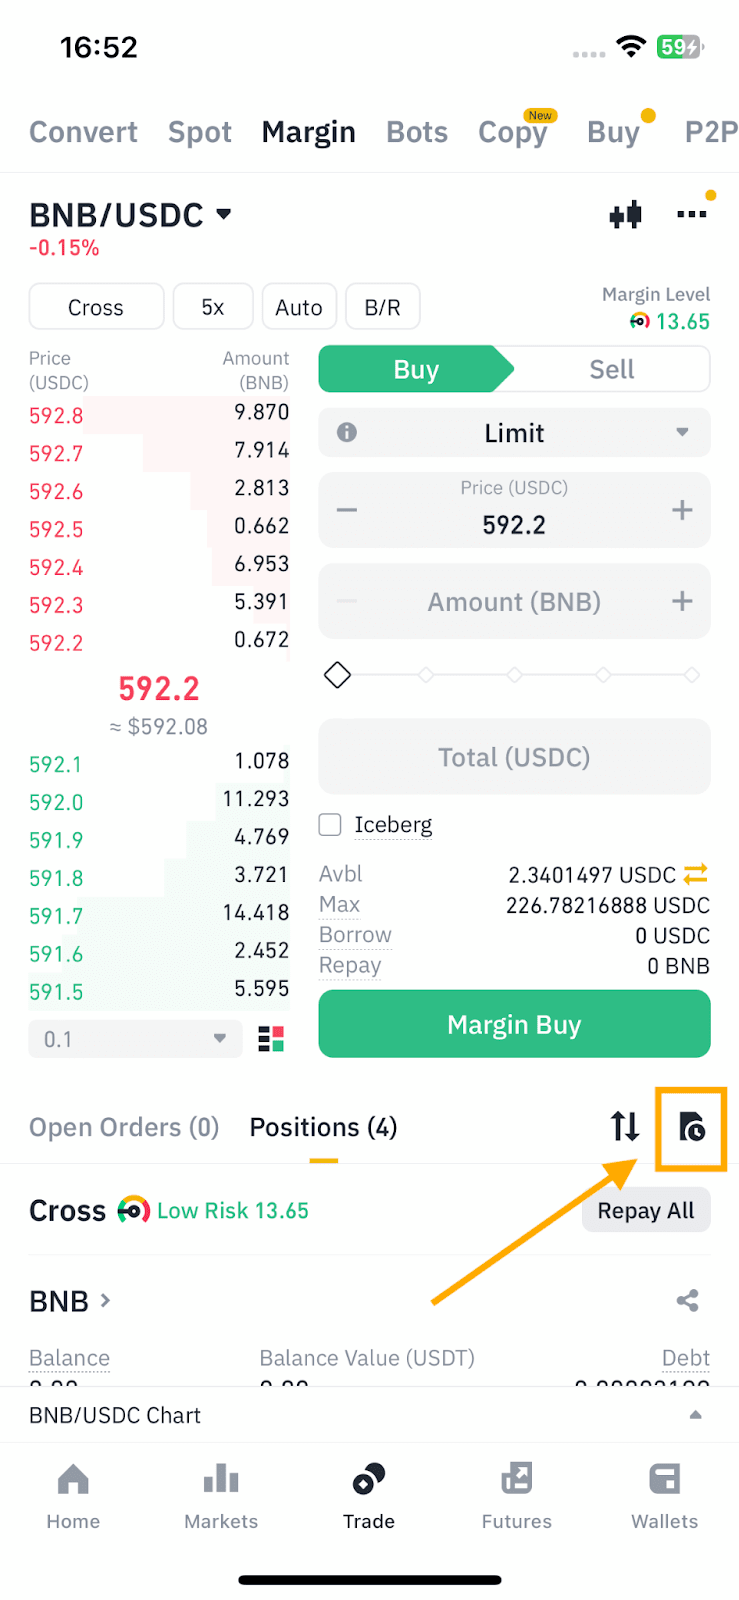Open the three-dot more options menu

click(x=691, y=215)
